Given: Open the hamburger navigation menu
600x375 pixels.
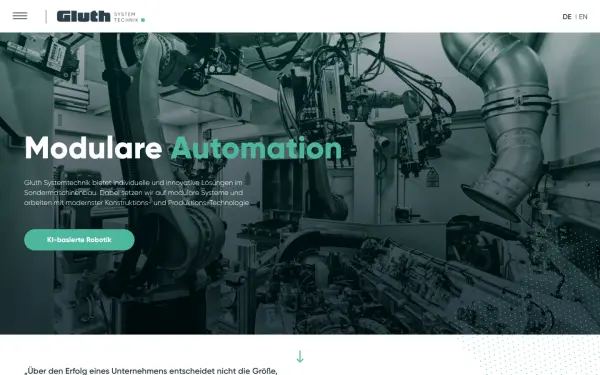Looking at the screenshot, I should 20,16.
